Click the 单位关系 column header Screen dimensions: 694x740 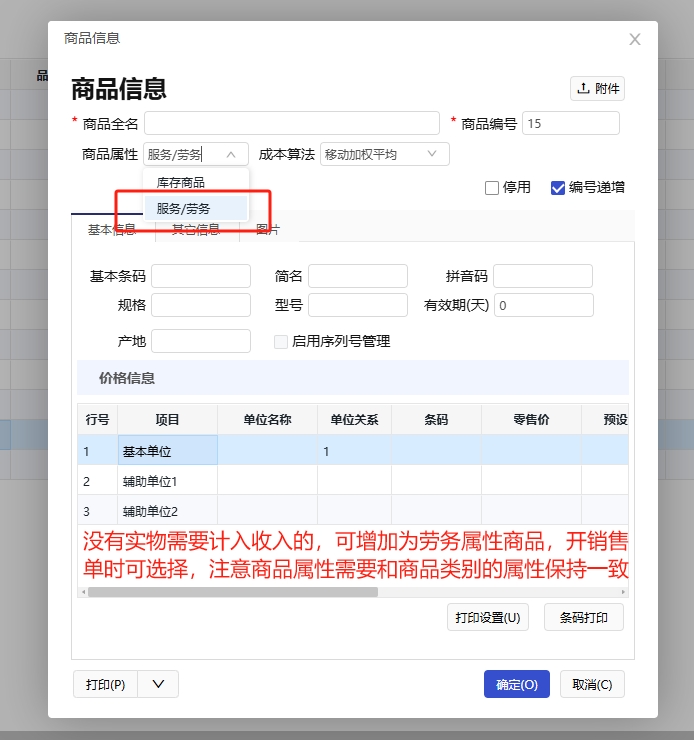[x=354, y=420]
